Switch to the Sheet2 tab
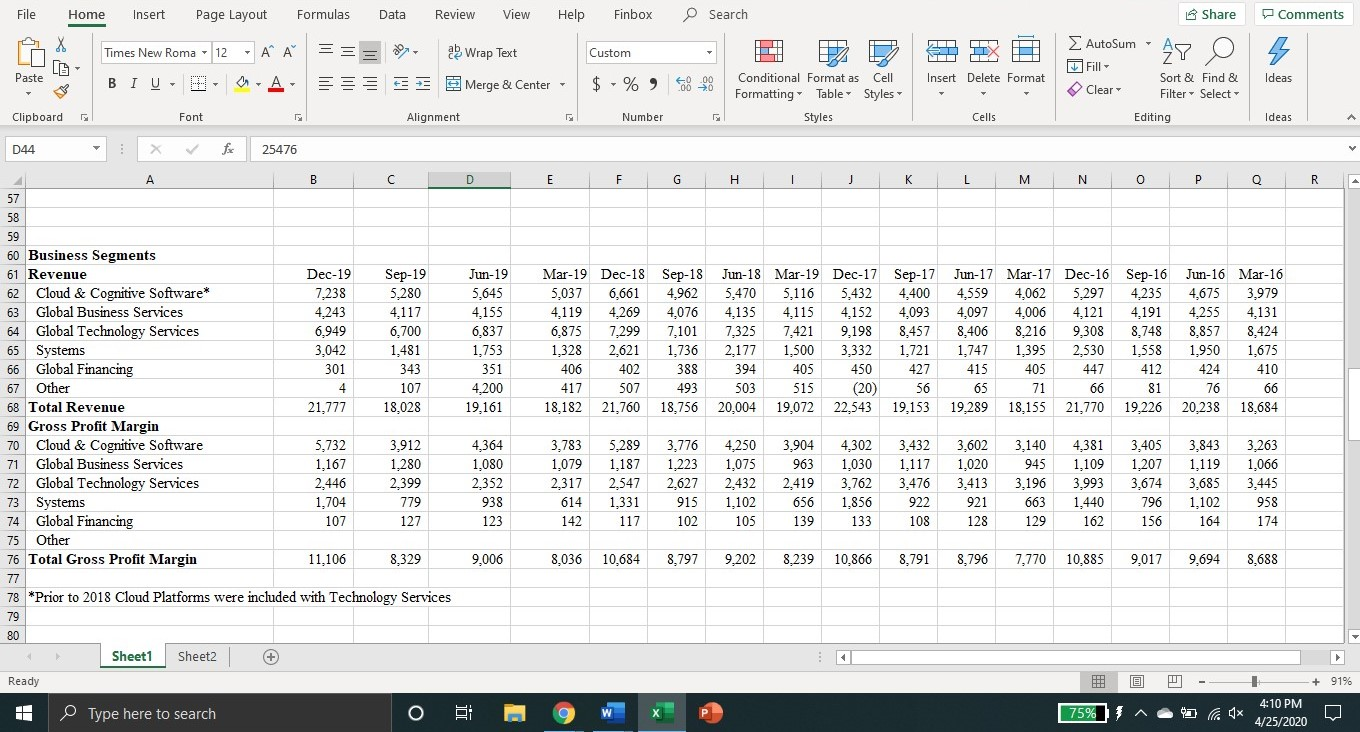The width and height of the screenshot is (1360, 732). (197, 656)
